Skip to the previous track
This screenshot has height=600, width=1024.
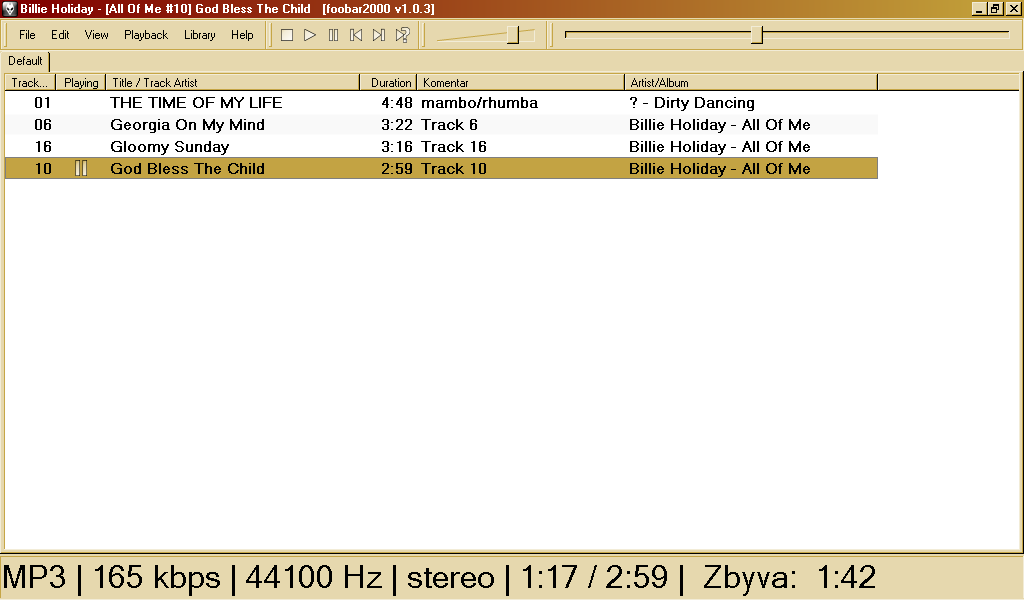tap(356, 35)
